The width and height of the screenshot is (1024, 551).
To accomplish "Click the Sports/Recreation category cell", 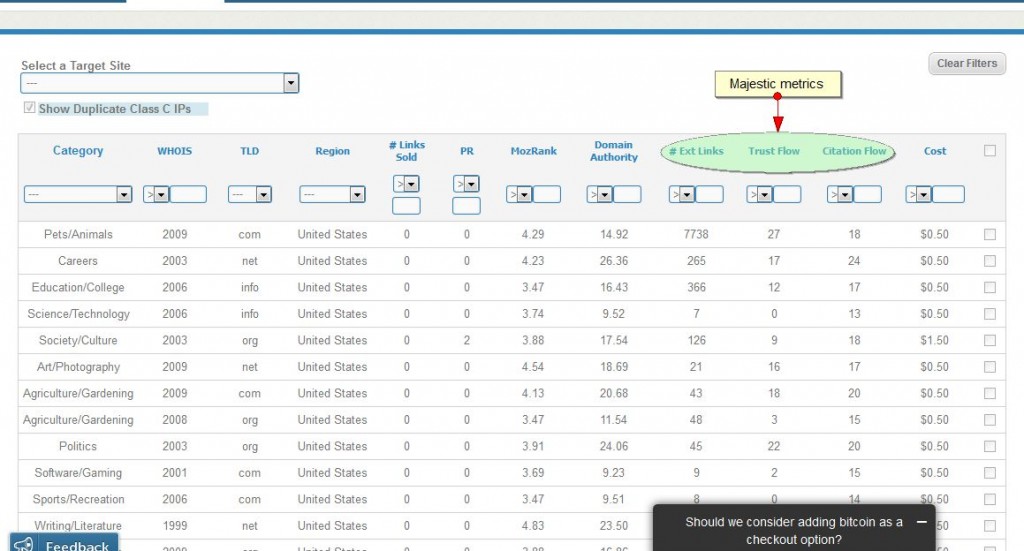I will [78, 499].
